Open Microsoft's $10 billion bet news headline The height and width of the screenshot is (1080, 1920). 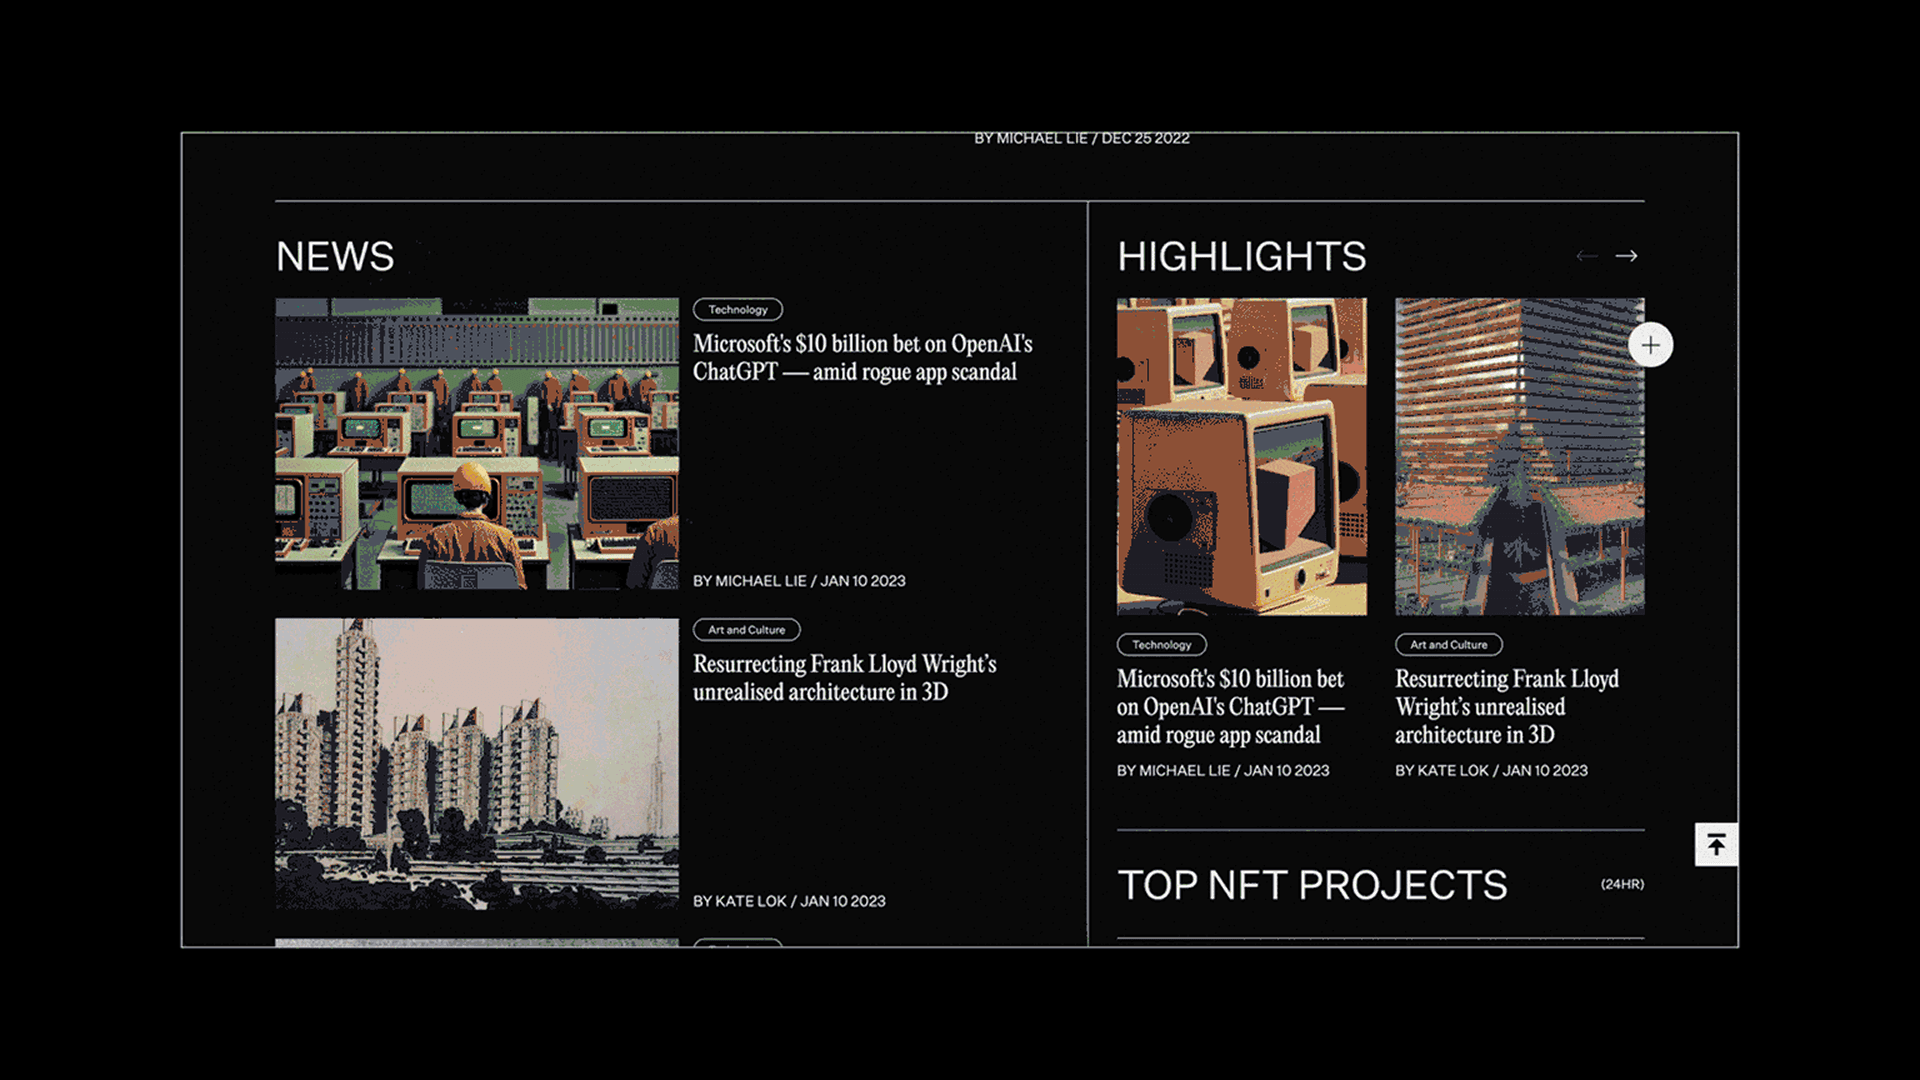[862, 358]
